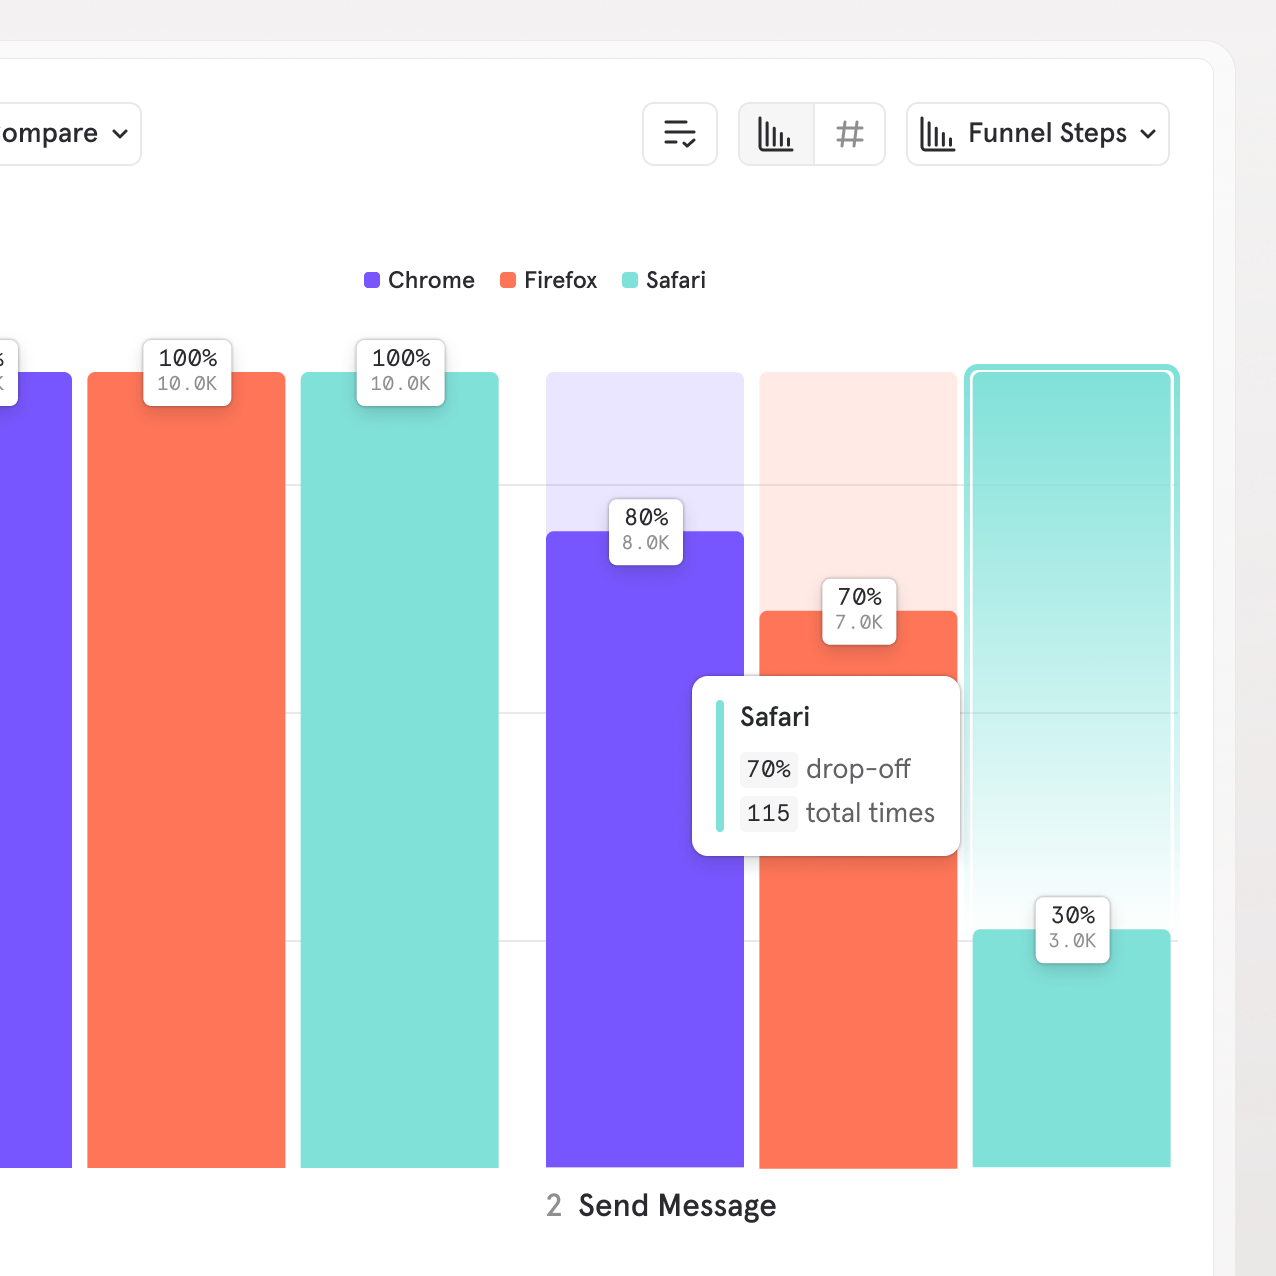
Task: Click the Safari 100% 10.0K label
Action: [401, 372]
